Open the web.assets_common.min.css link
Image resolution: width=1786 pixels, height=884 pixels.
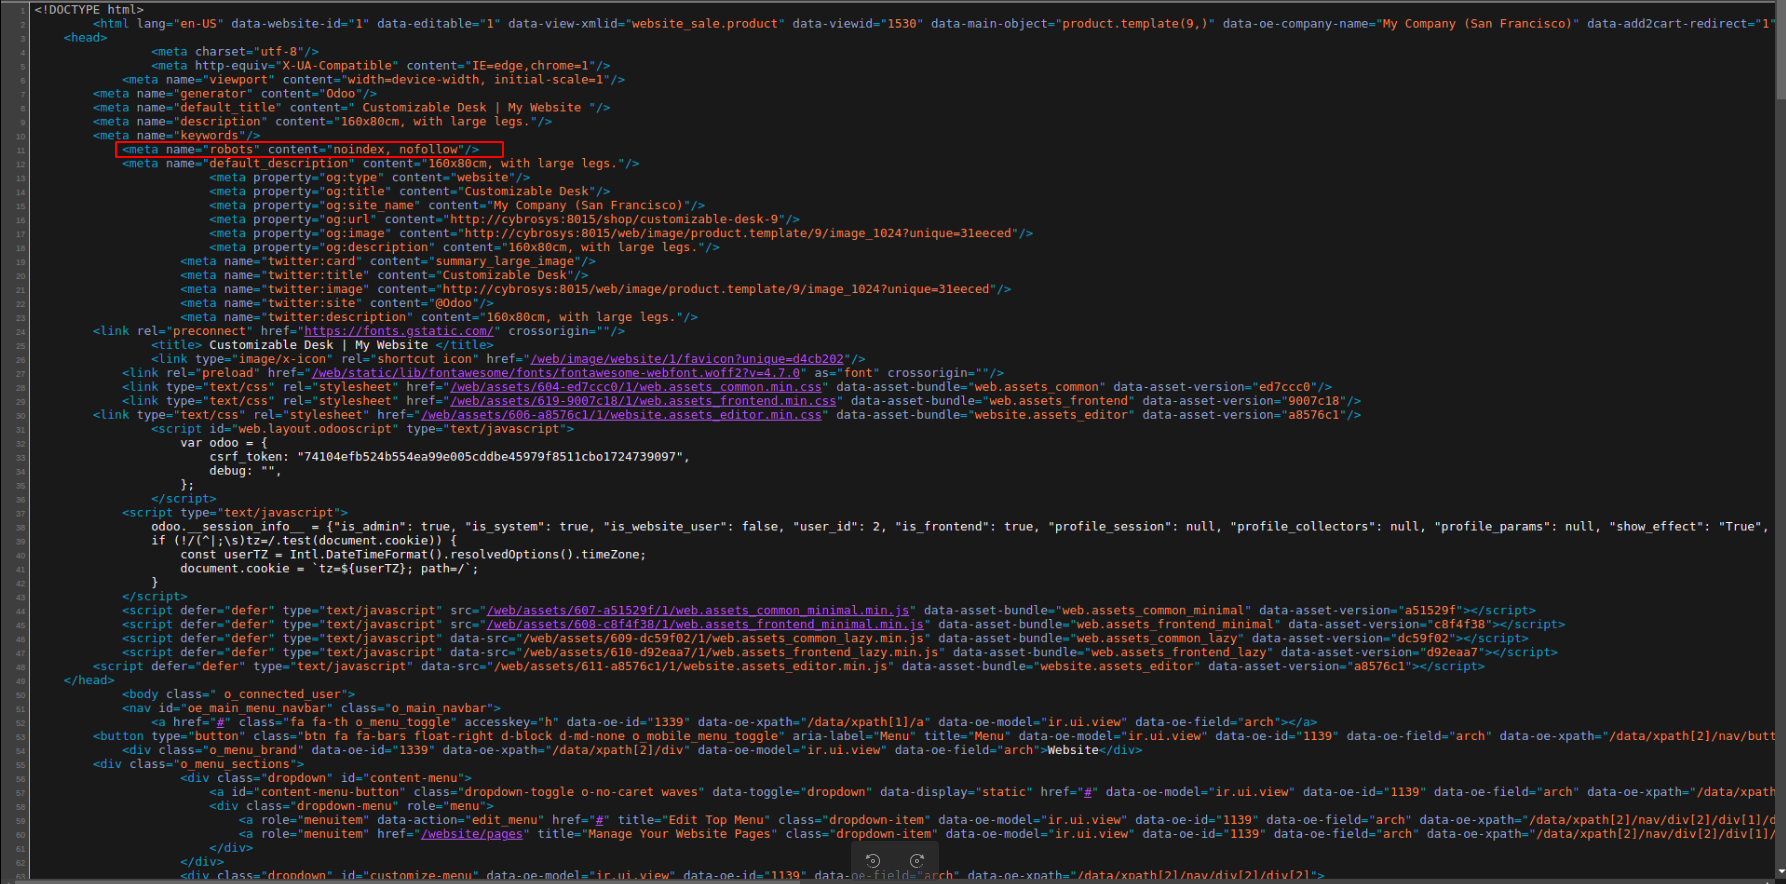click(x=636, y=387)
